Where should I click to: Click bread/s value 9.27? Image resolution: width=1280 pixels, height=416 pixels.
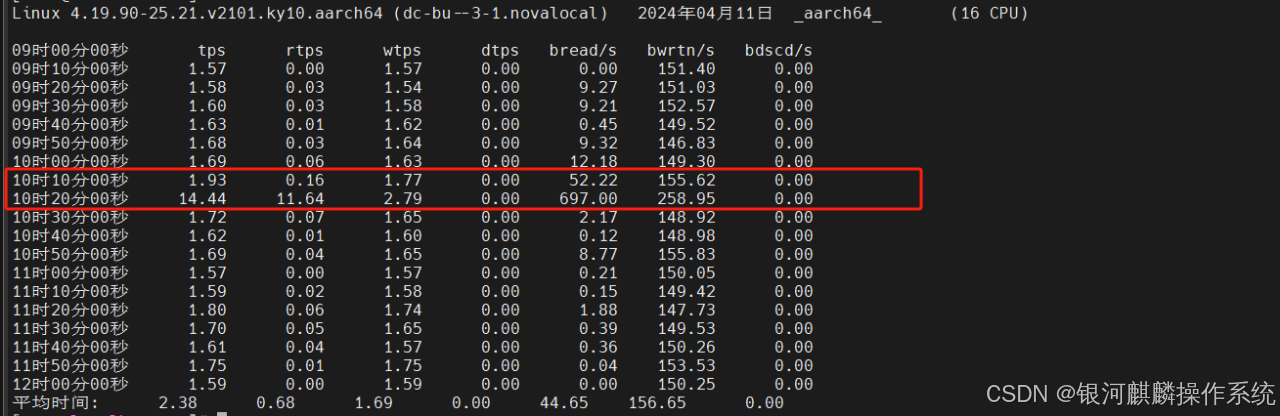(599, 87)
